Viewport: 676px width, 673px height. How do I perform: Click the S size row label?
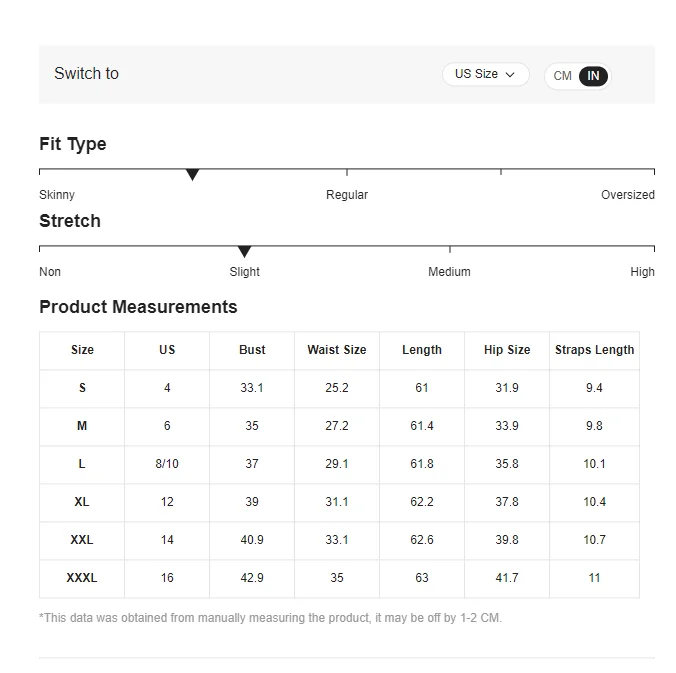tap(82, 388)
